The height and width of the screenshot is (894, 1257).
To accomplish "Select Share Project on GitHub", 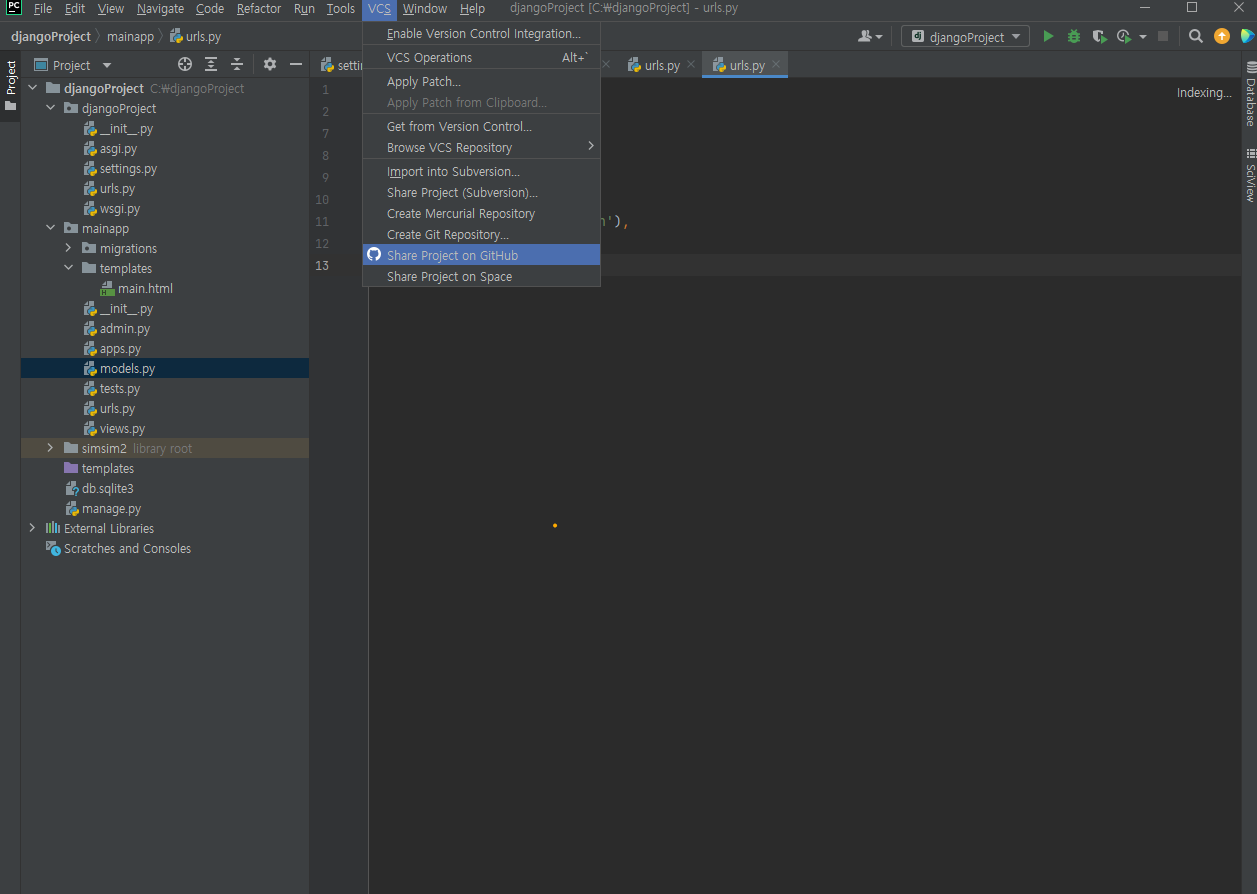I will (x=481, y=255).
